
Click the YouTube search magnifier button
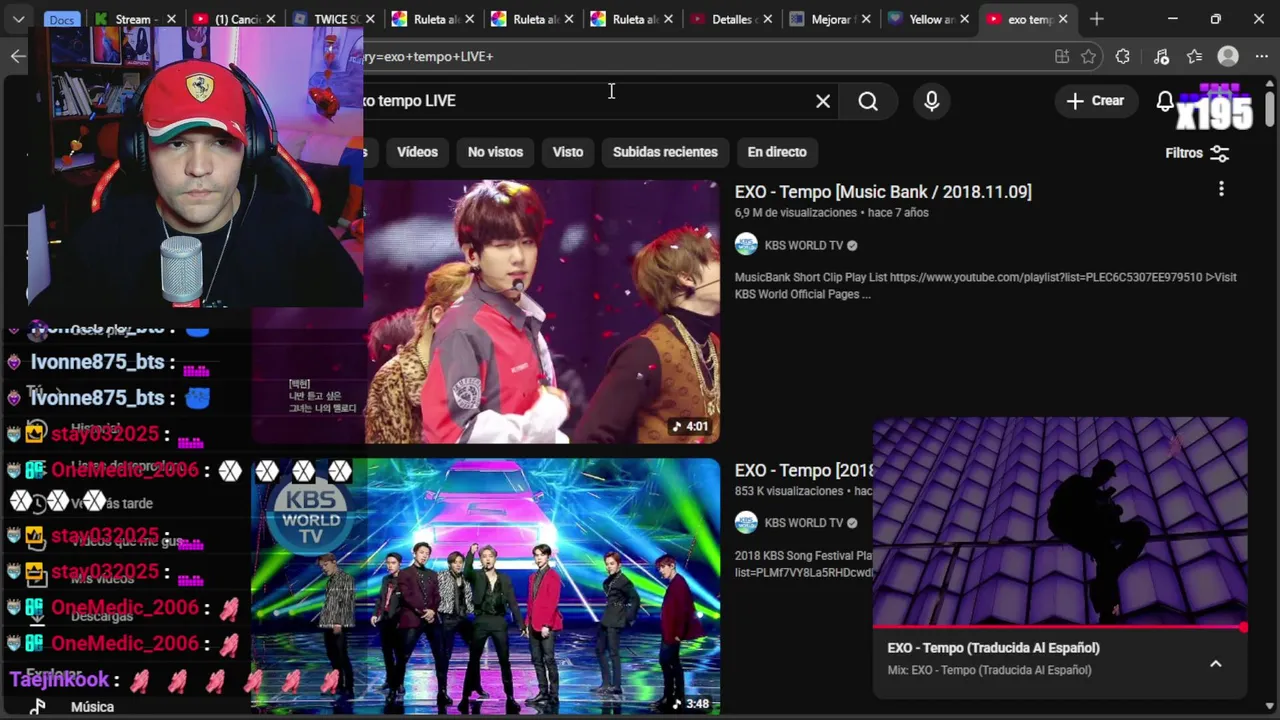tap(868, 101)
